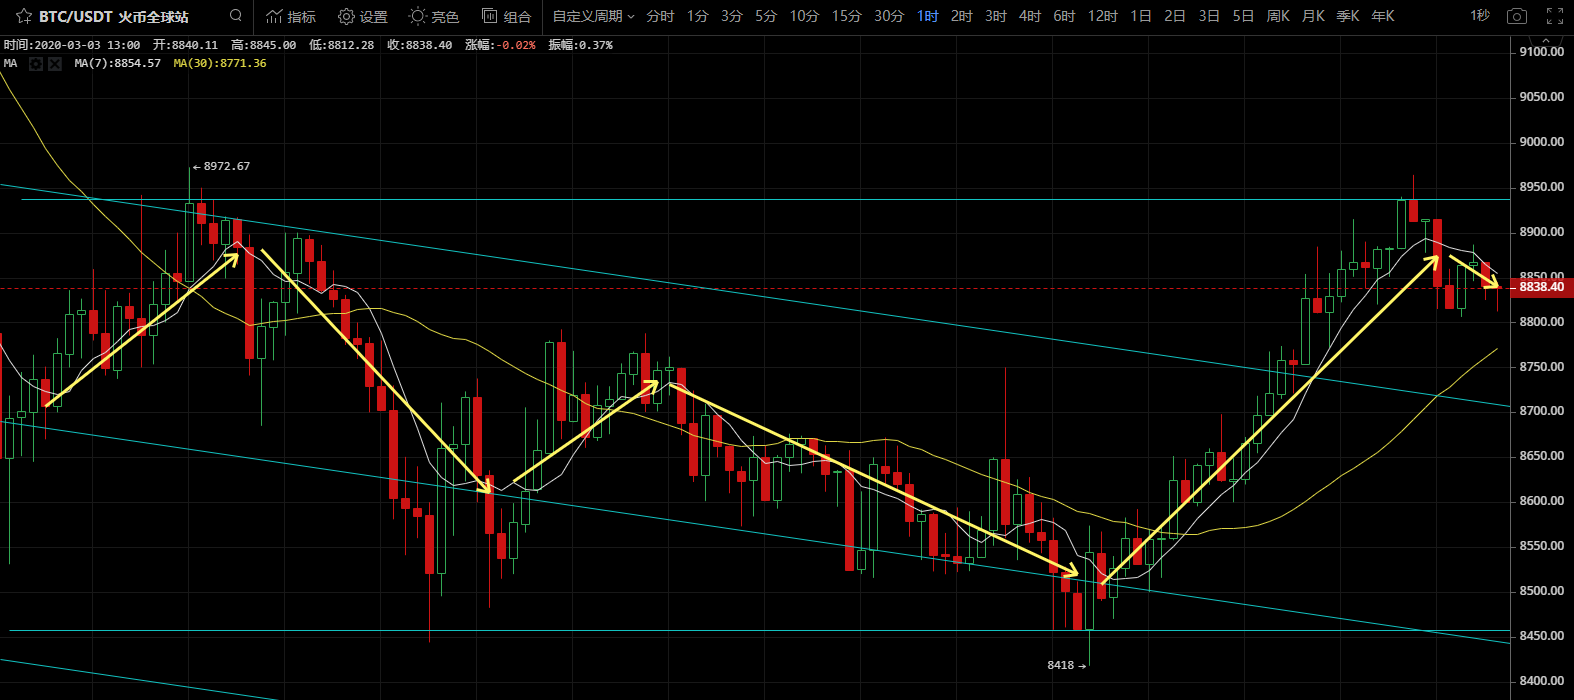This screenshot has height=700, width=1574.
Task: Click the 9100.00 price axis label
Action: pyautogui.click(x=1541, y=52)
